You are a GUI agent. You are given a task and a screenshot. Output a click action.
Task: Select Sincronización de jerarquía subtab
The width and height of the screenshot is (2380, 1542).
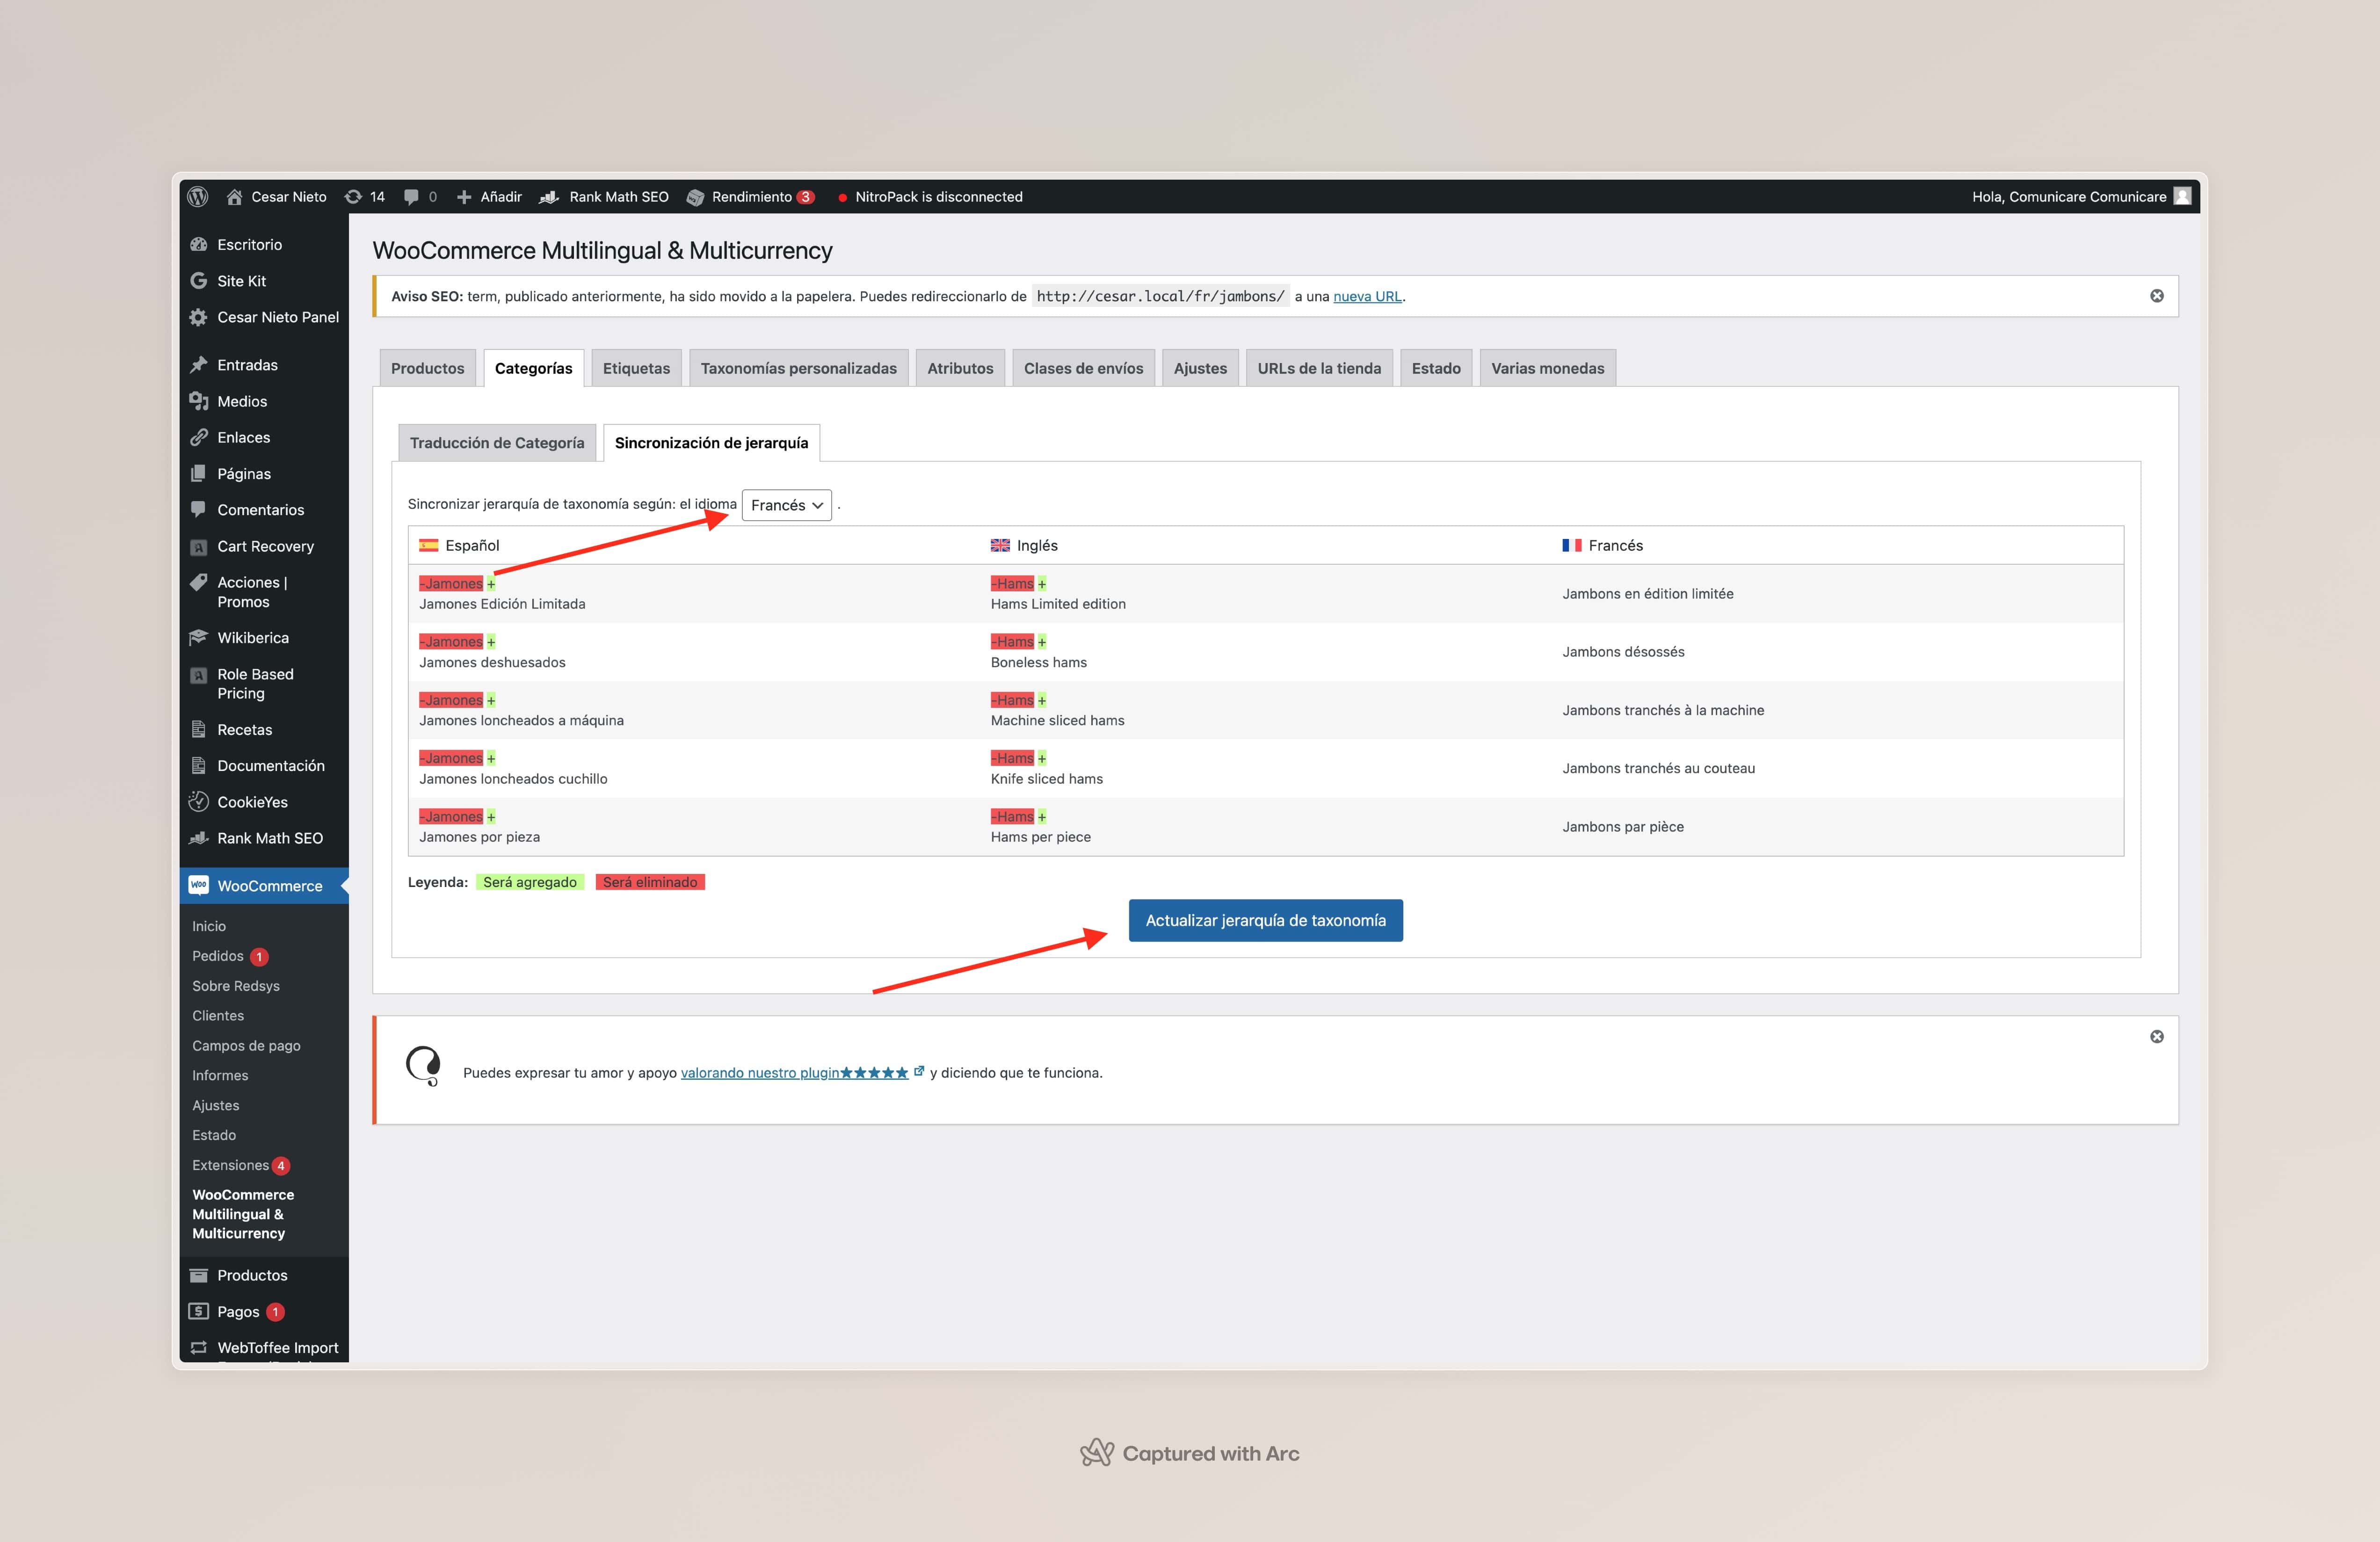pyautogui.click(x=711, y=443)
